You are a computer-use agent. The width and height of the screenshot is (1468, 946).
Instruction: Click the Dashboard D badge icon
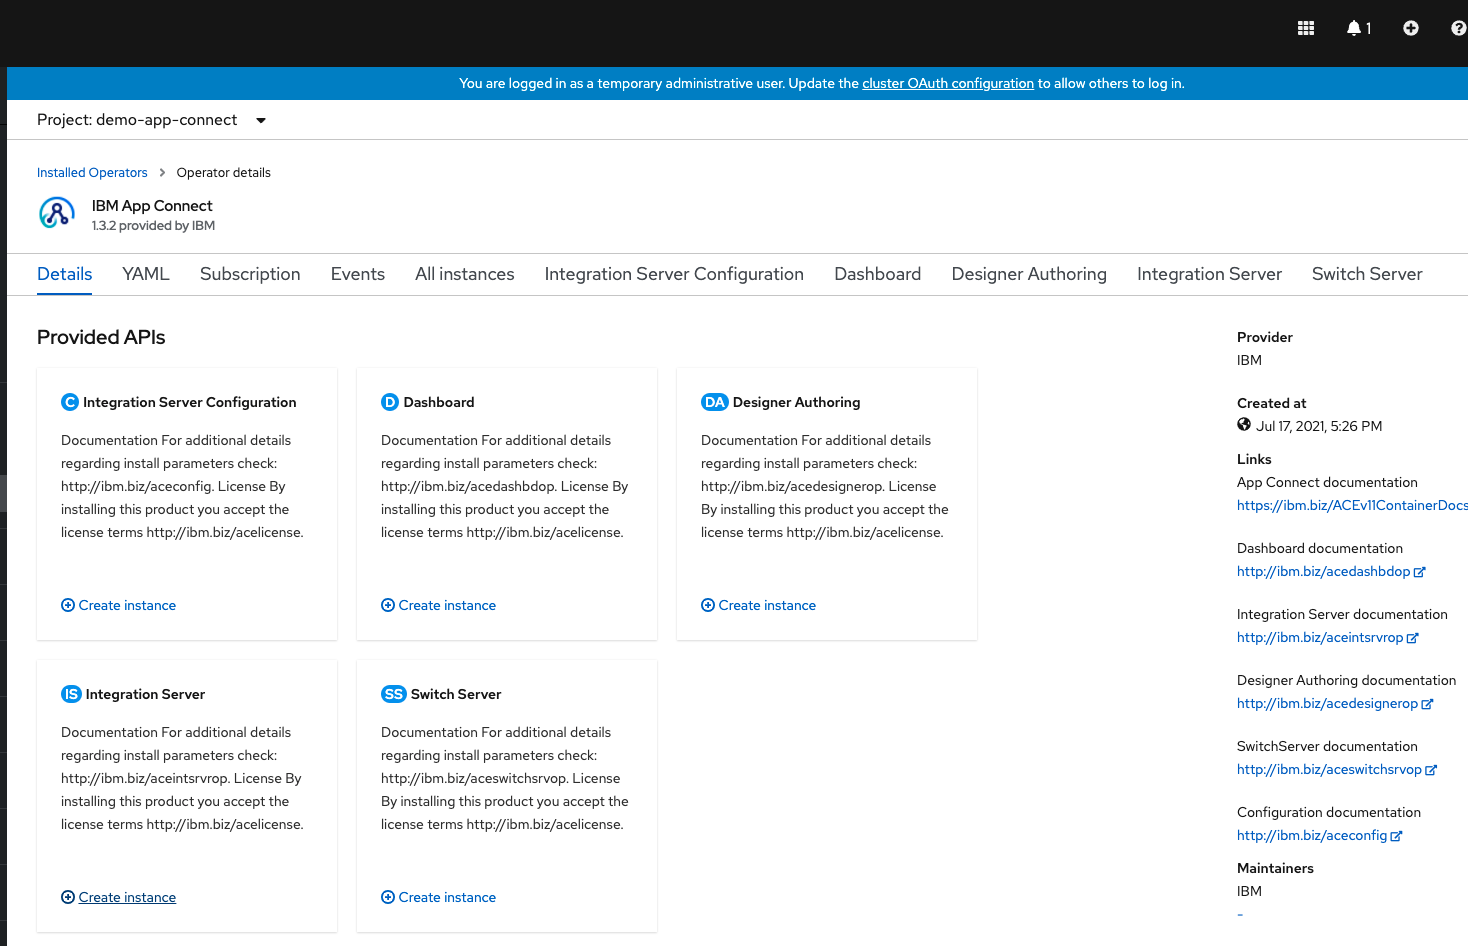point(390,401)
